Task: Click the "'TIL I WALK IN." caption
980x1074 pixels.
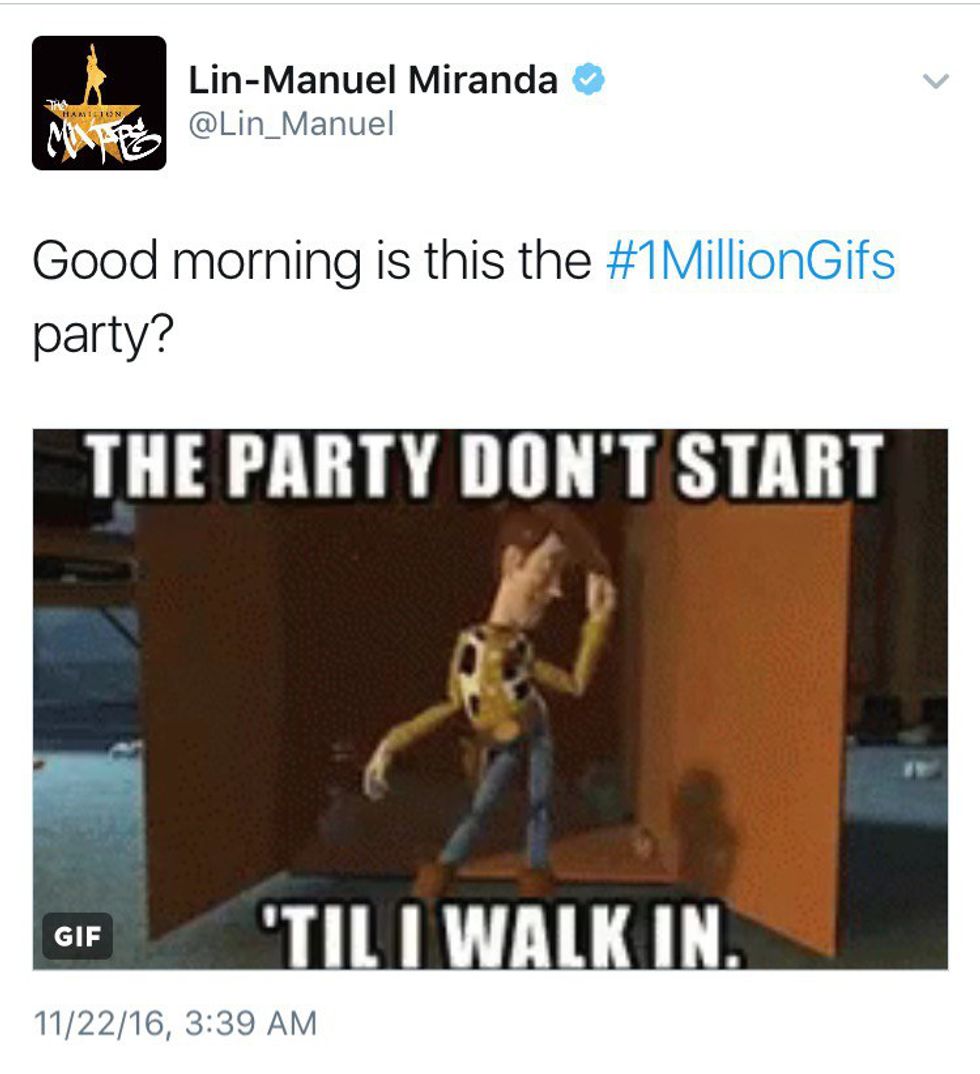Action: click(499, 936)
